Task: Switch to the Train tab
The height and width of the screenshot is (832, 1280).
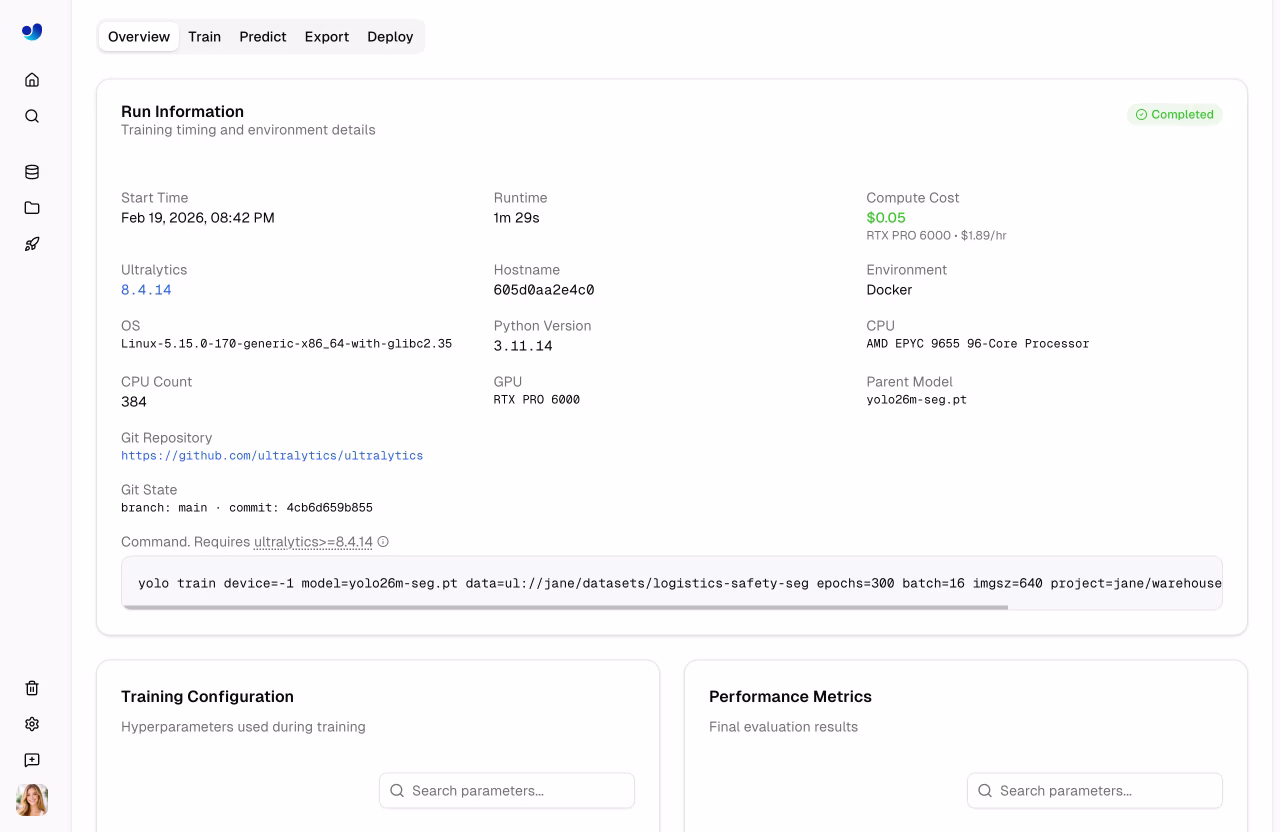Action: 204,36
